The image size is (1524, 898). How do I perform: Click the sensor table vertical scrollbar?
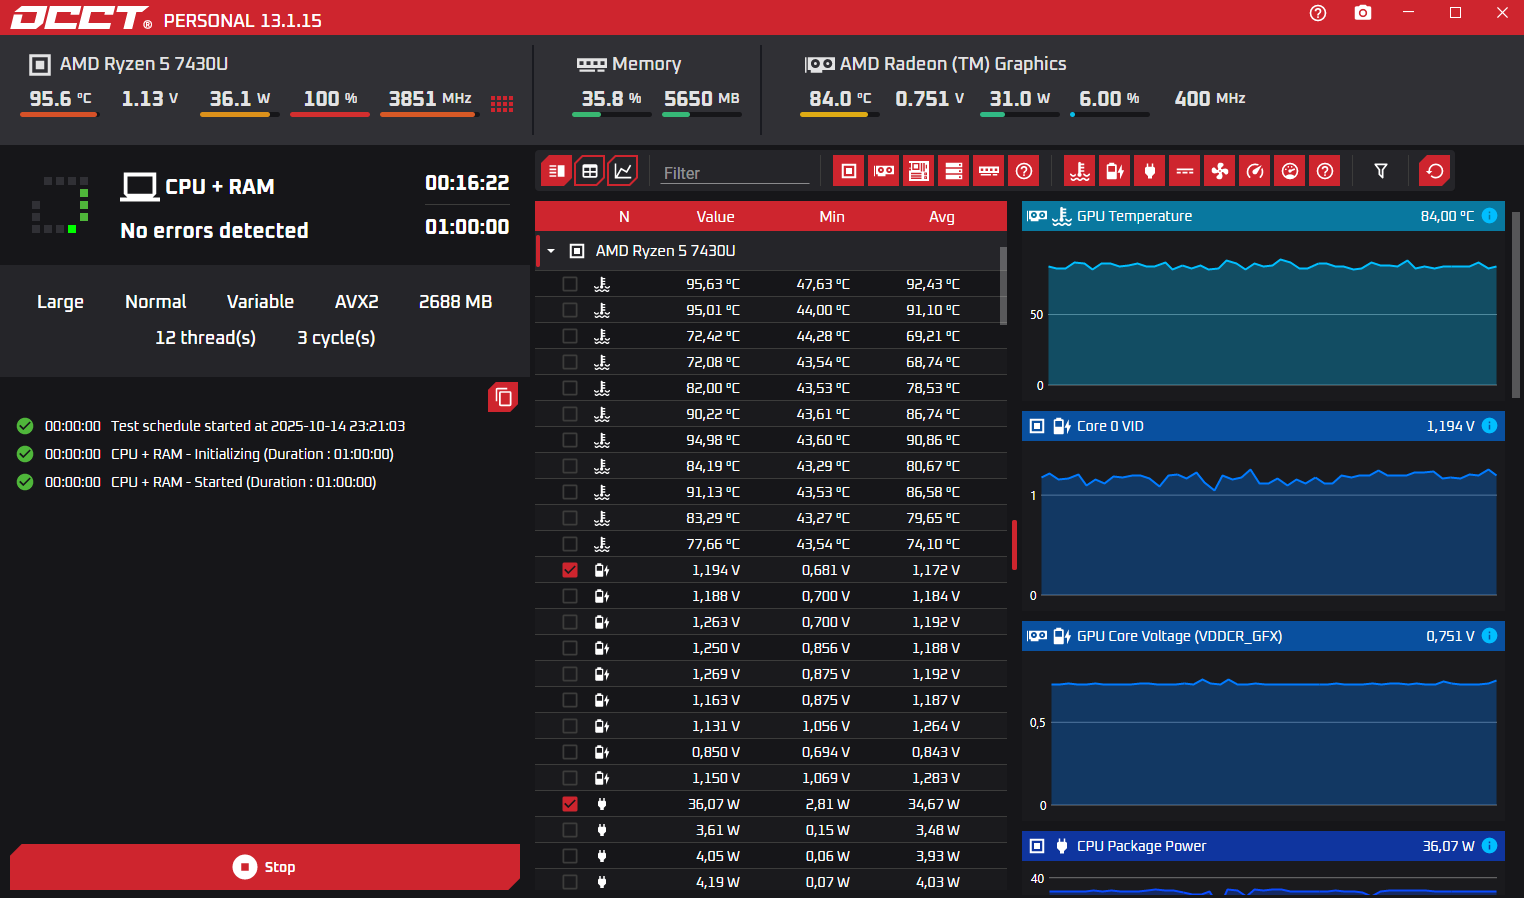click(x=1003, y=286)
